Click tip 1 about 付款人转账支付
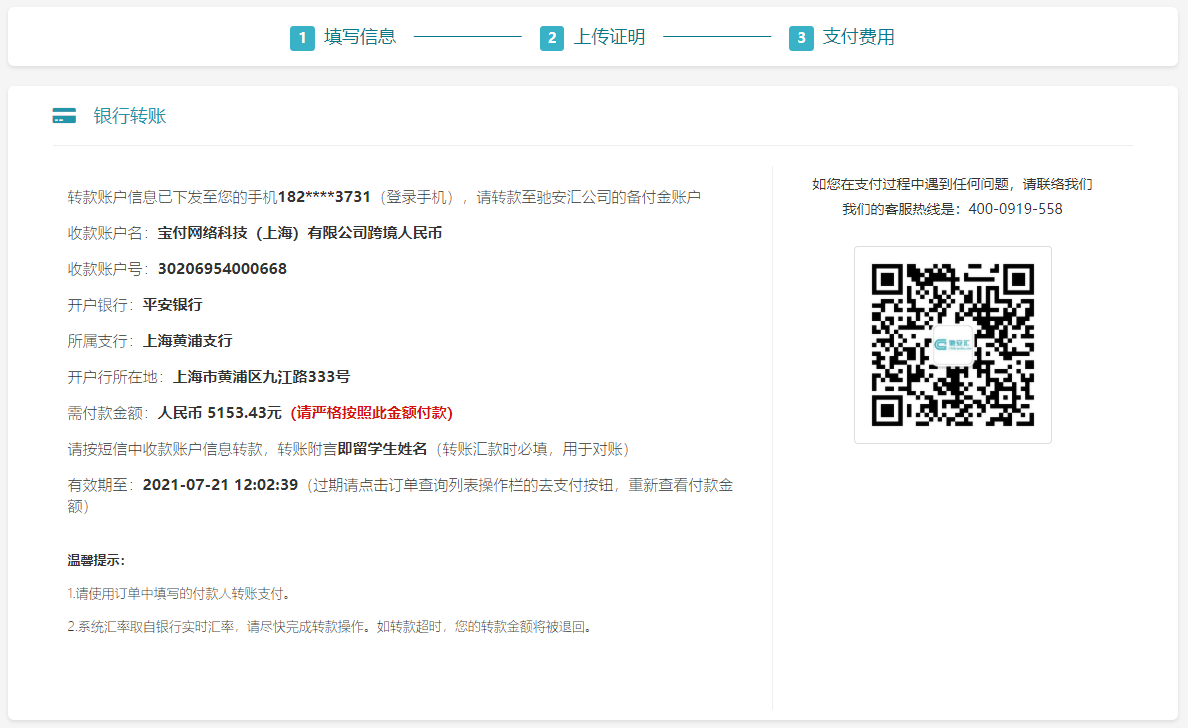The image size is (1188, 728). 179,594
